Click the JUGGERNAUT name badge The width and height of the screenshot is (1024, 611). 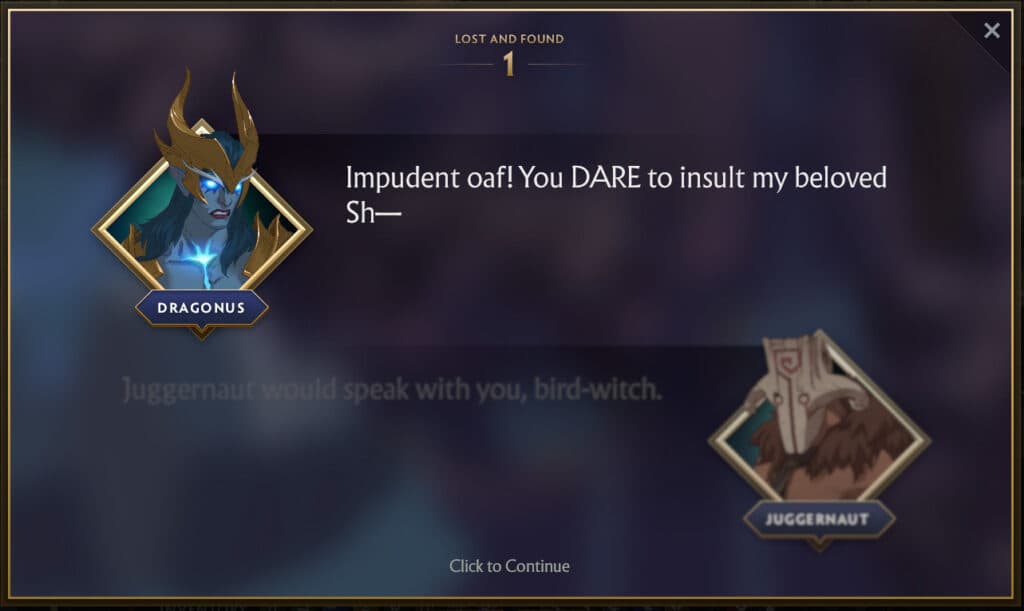pyautogui.click(x=817, y=519)
